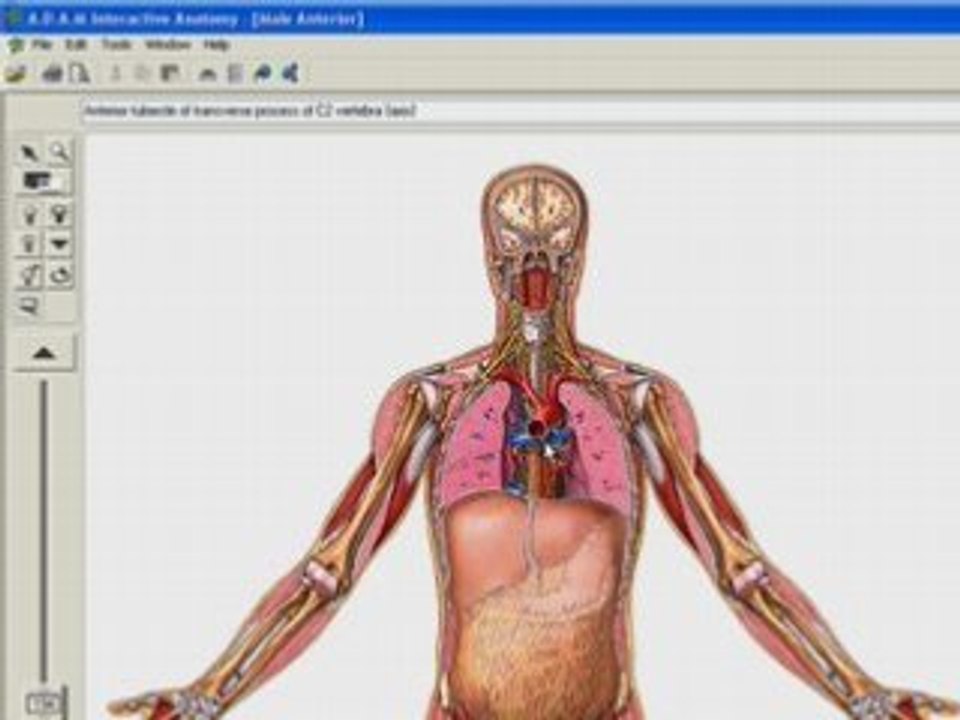Click the dark view-selector button in the palette
Screen dimensions: 960x720
click(x=43, y=182)
